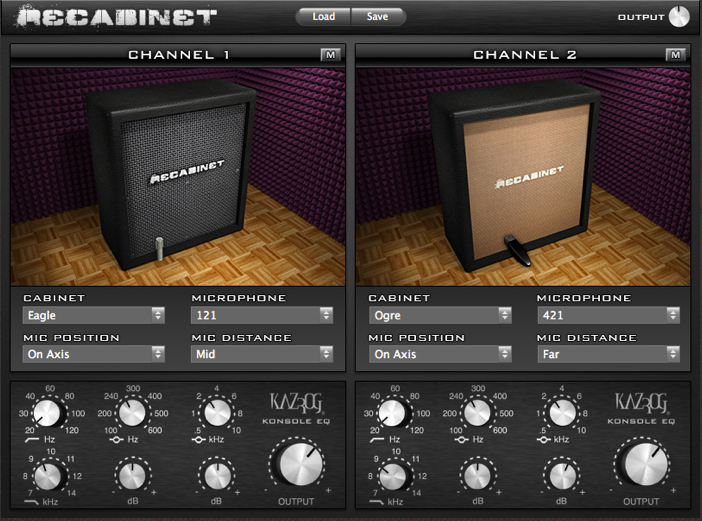The image size is (702, 521).
Task: Mute Channel 2 with the M button
Action: (674, 54)
